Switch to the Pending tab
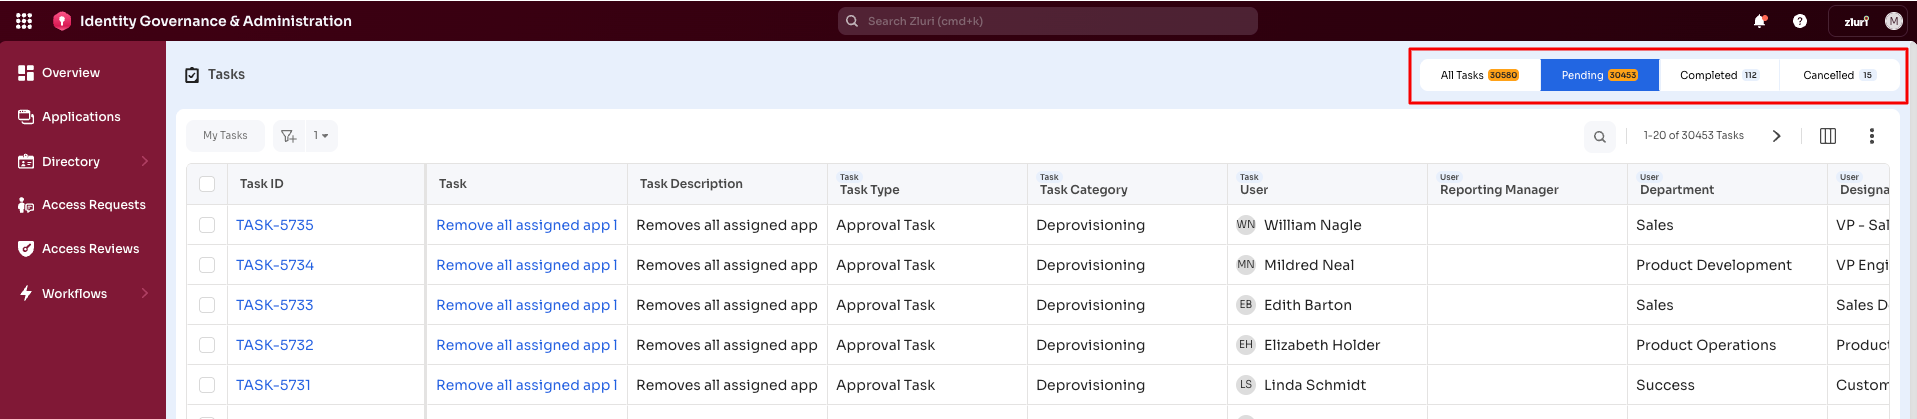1917x419 pixels. (x=1600, y=75)
